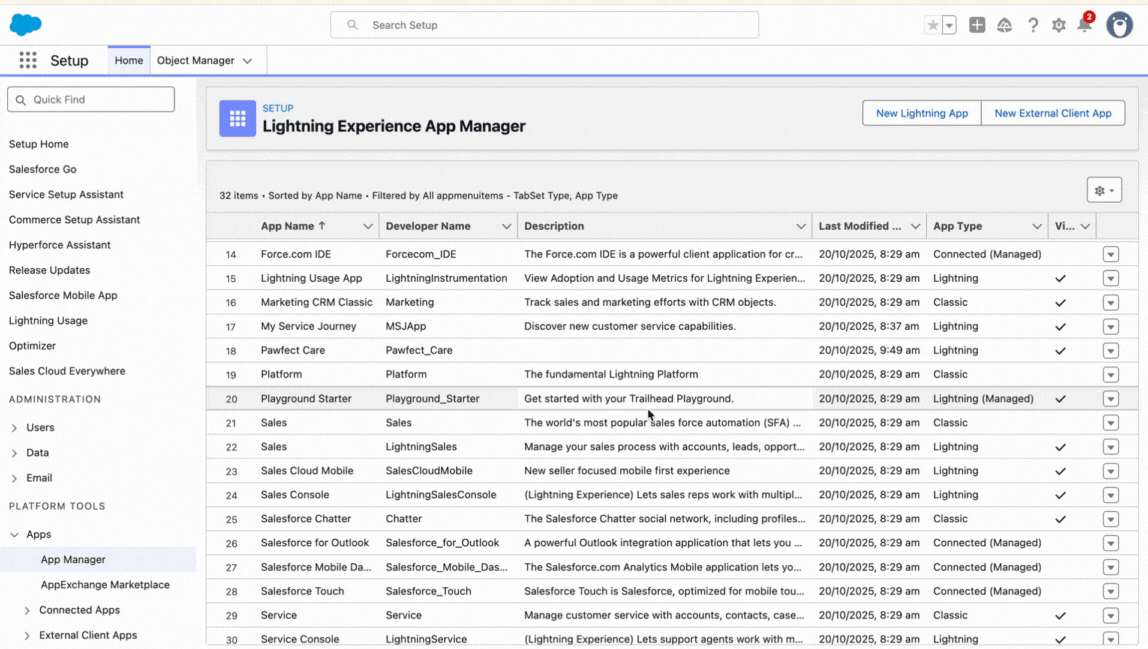The width and height of the screenshot is (1148, 649).
Task: Open the notifications bell
Action: (x=1084, y=26)
